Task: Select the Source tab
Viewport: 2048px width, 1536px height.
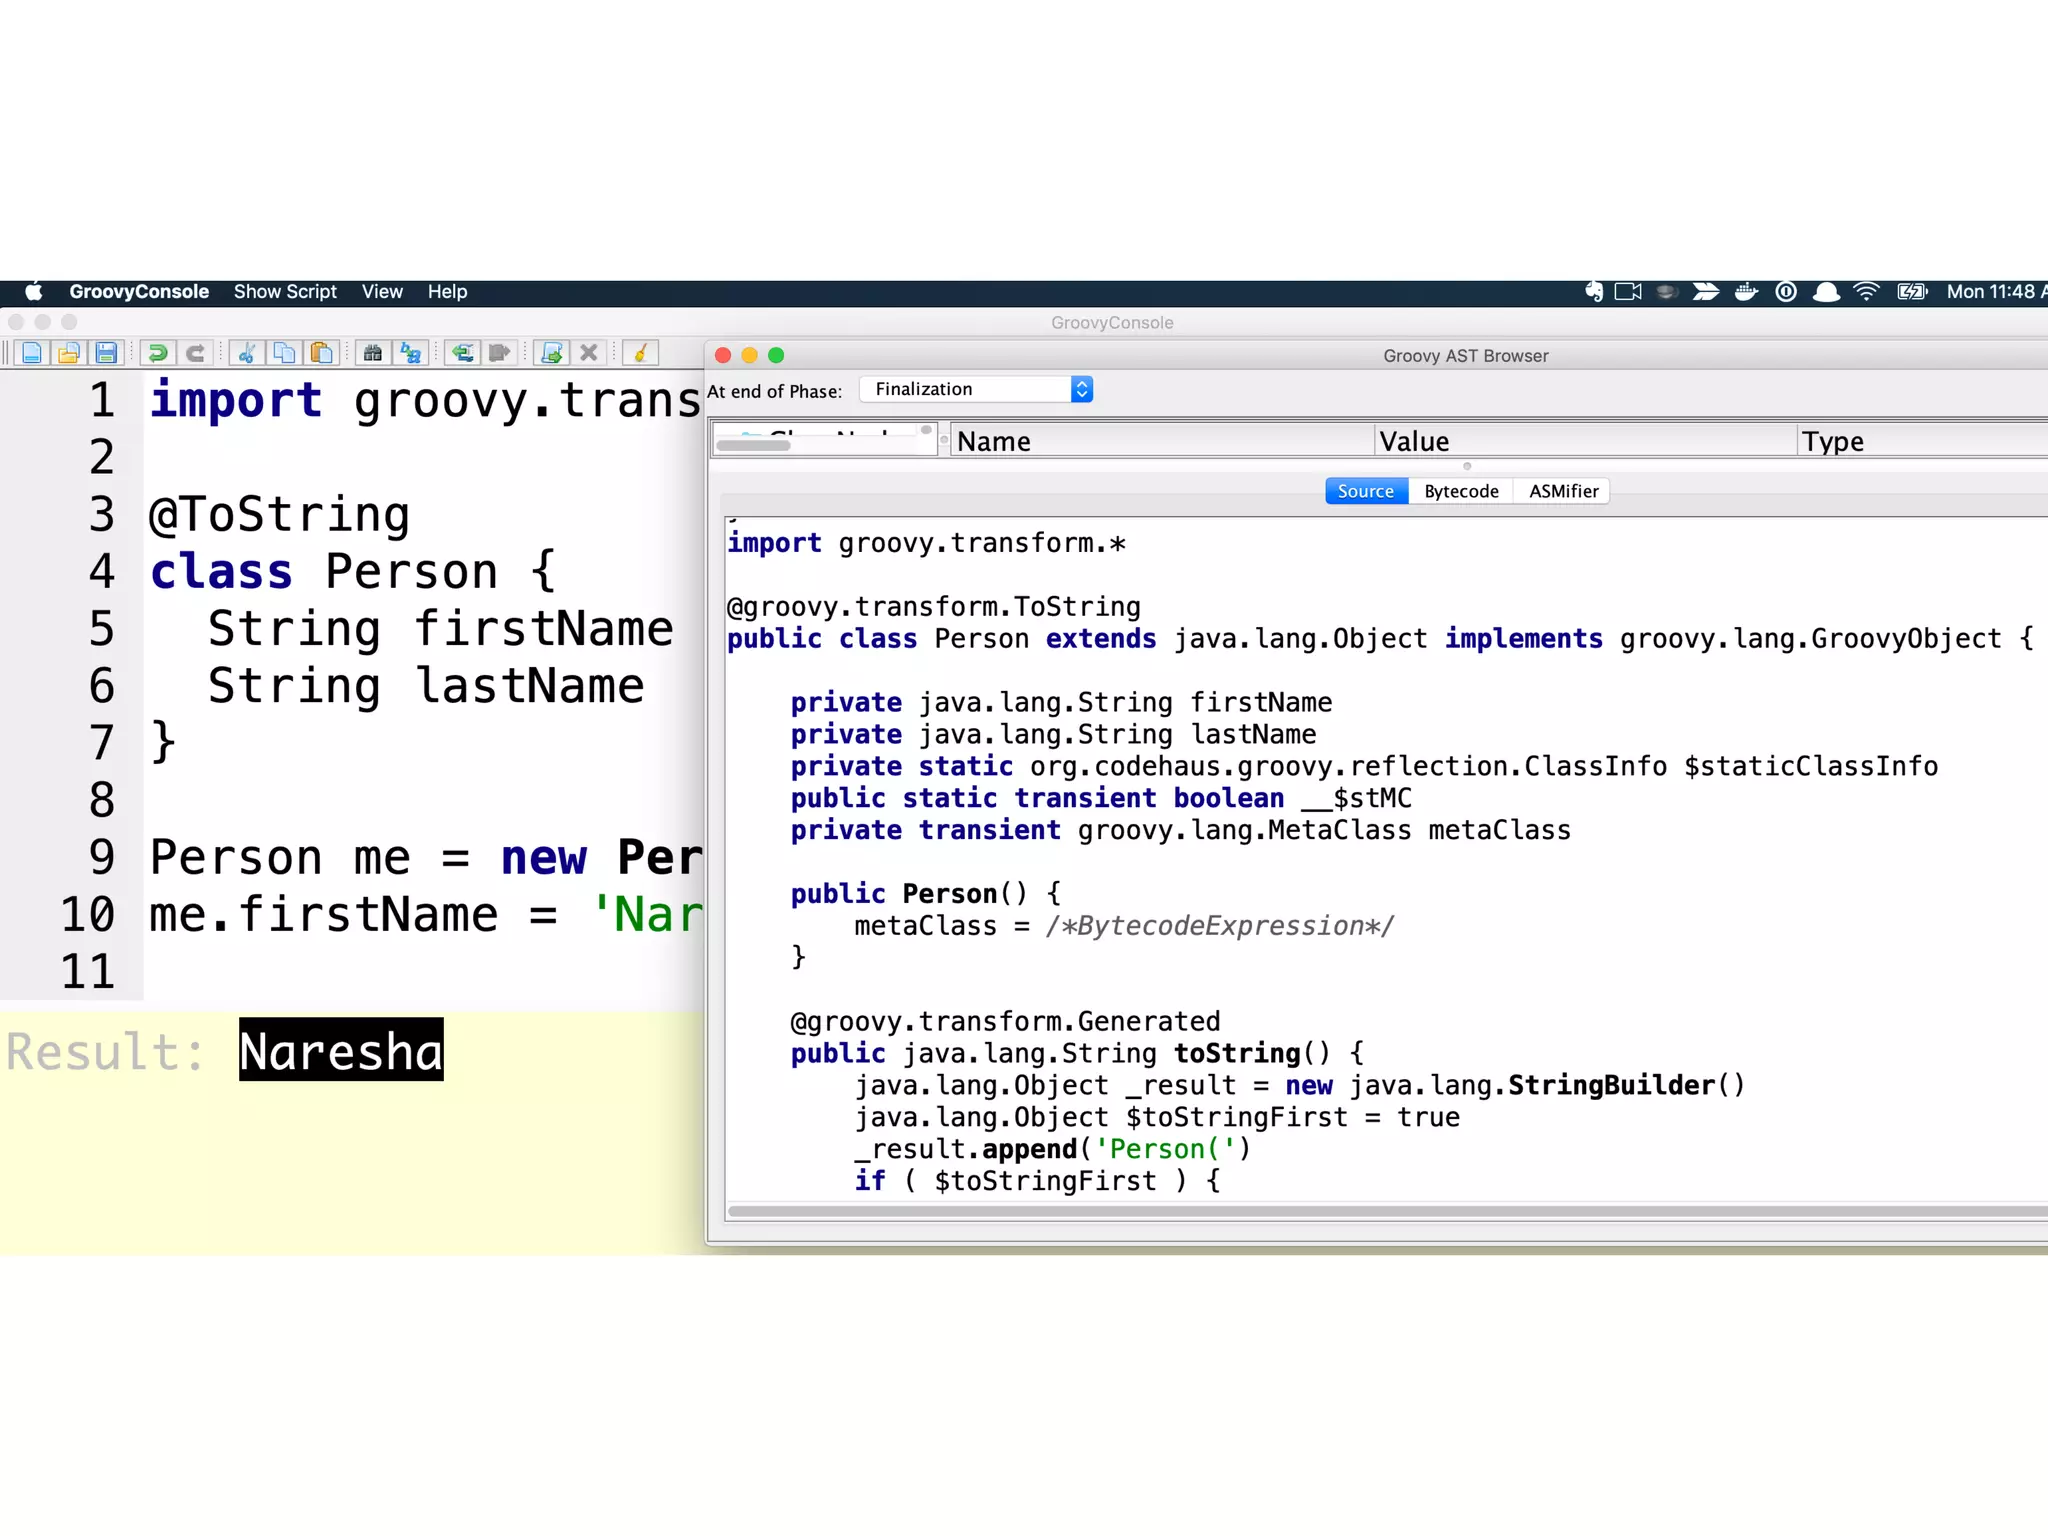Action: [x=1365, y=491]
